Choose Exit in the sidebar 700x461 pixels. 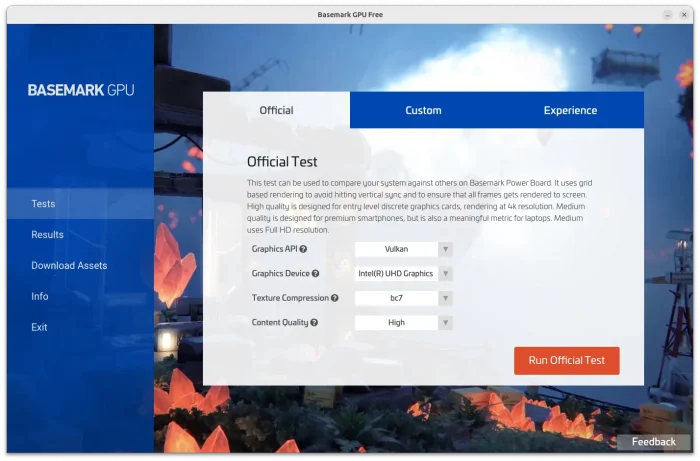coord(80,327)
